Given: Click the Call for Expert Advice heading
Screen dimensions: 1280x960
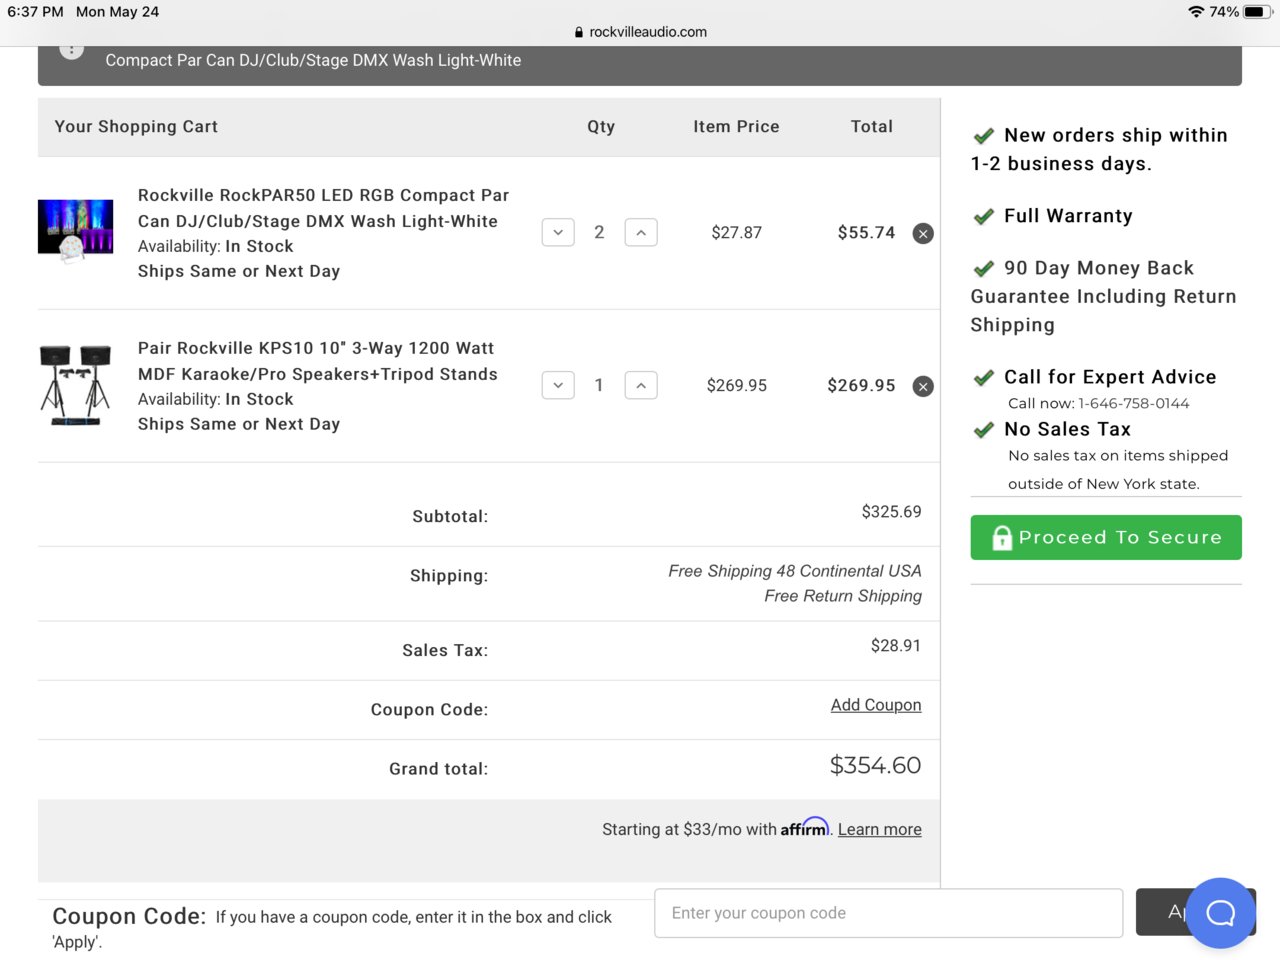Looking at the screenshot, I should point(1110,377).
